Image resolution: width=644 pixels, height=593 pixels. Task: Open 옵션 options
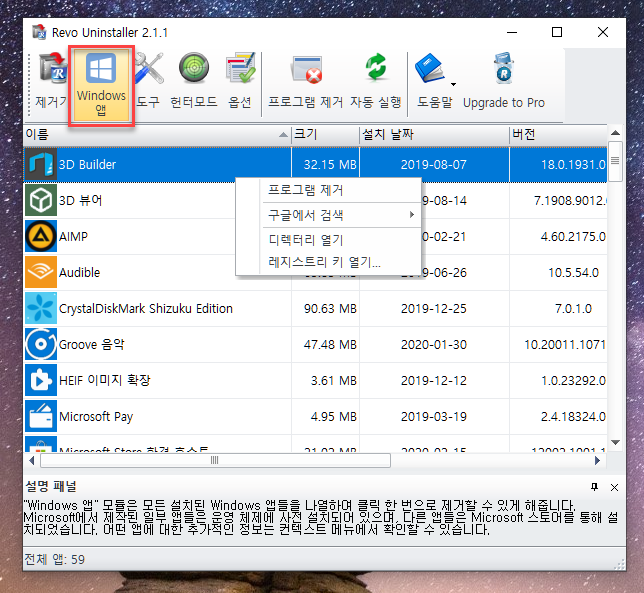(x=240, y=82)
